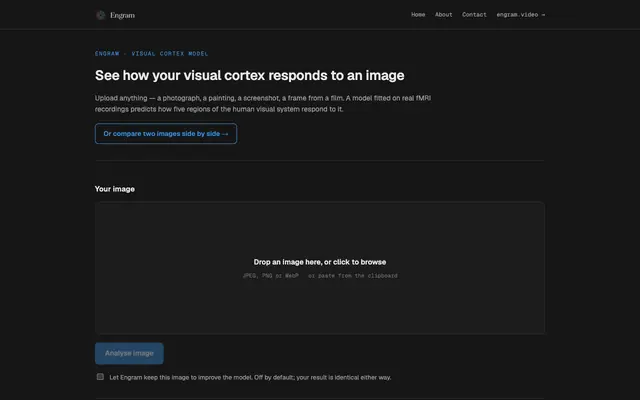640x400 pixels.
Task: Click 'Or compare two images side by side'
Action: (166, 133)
